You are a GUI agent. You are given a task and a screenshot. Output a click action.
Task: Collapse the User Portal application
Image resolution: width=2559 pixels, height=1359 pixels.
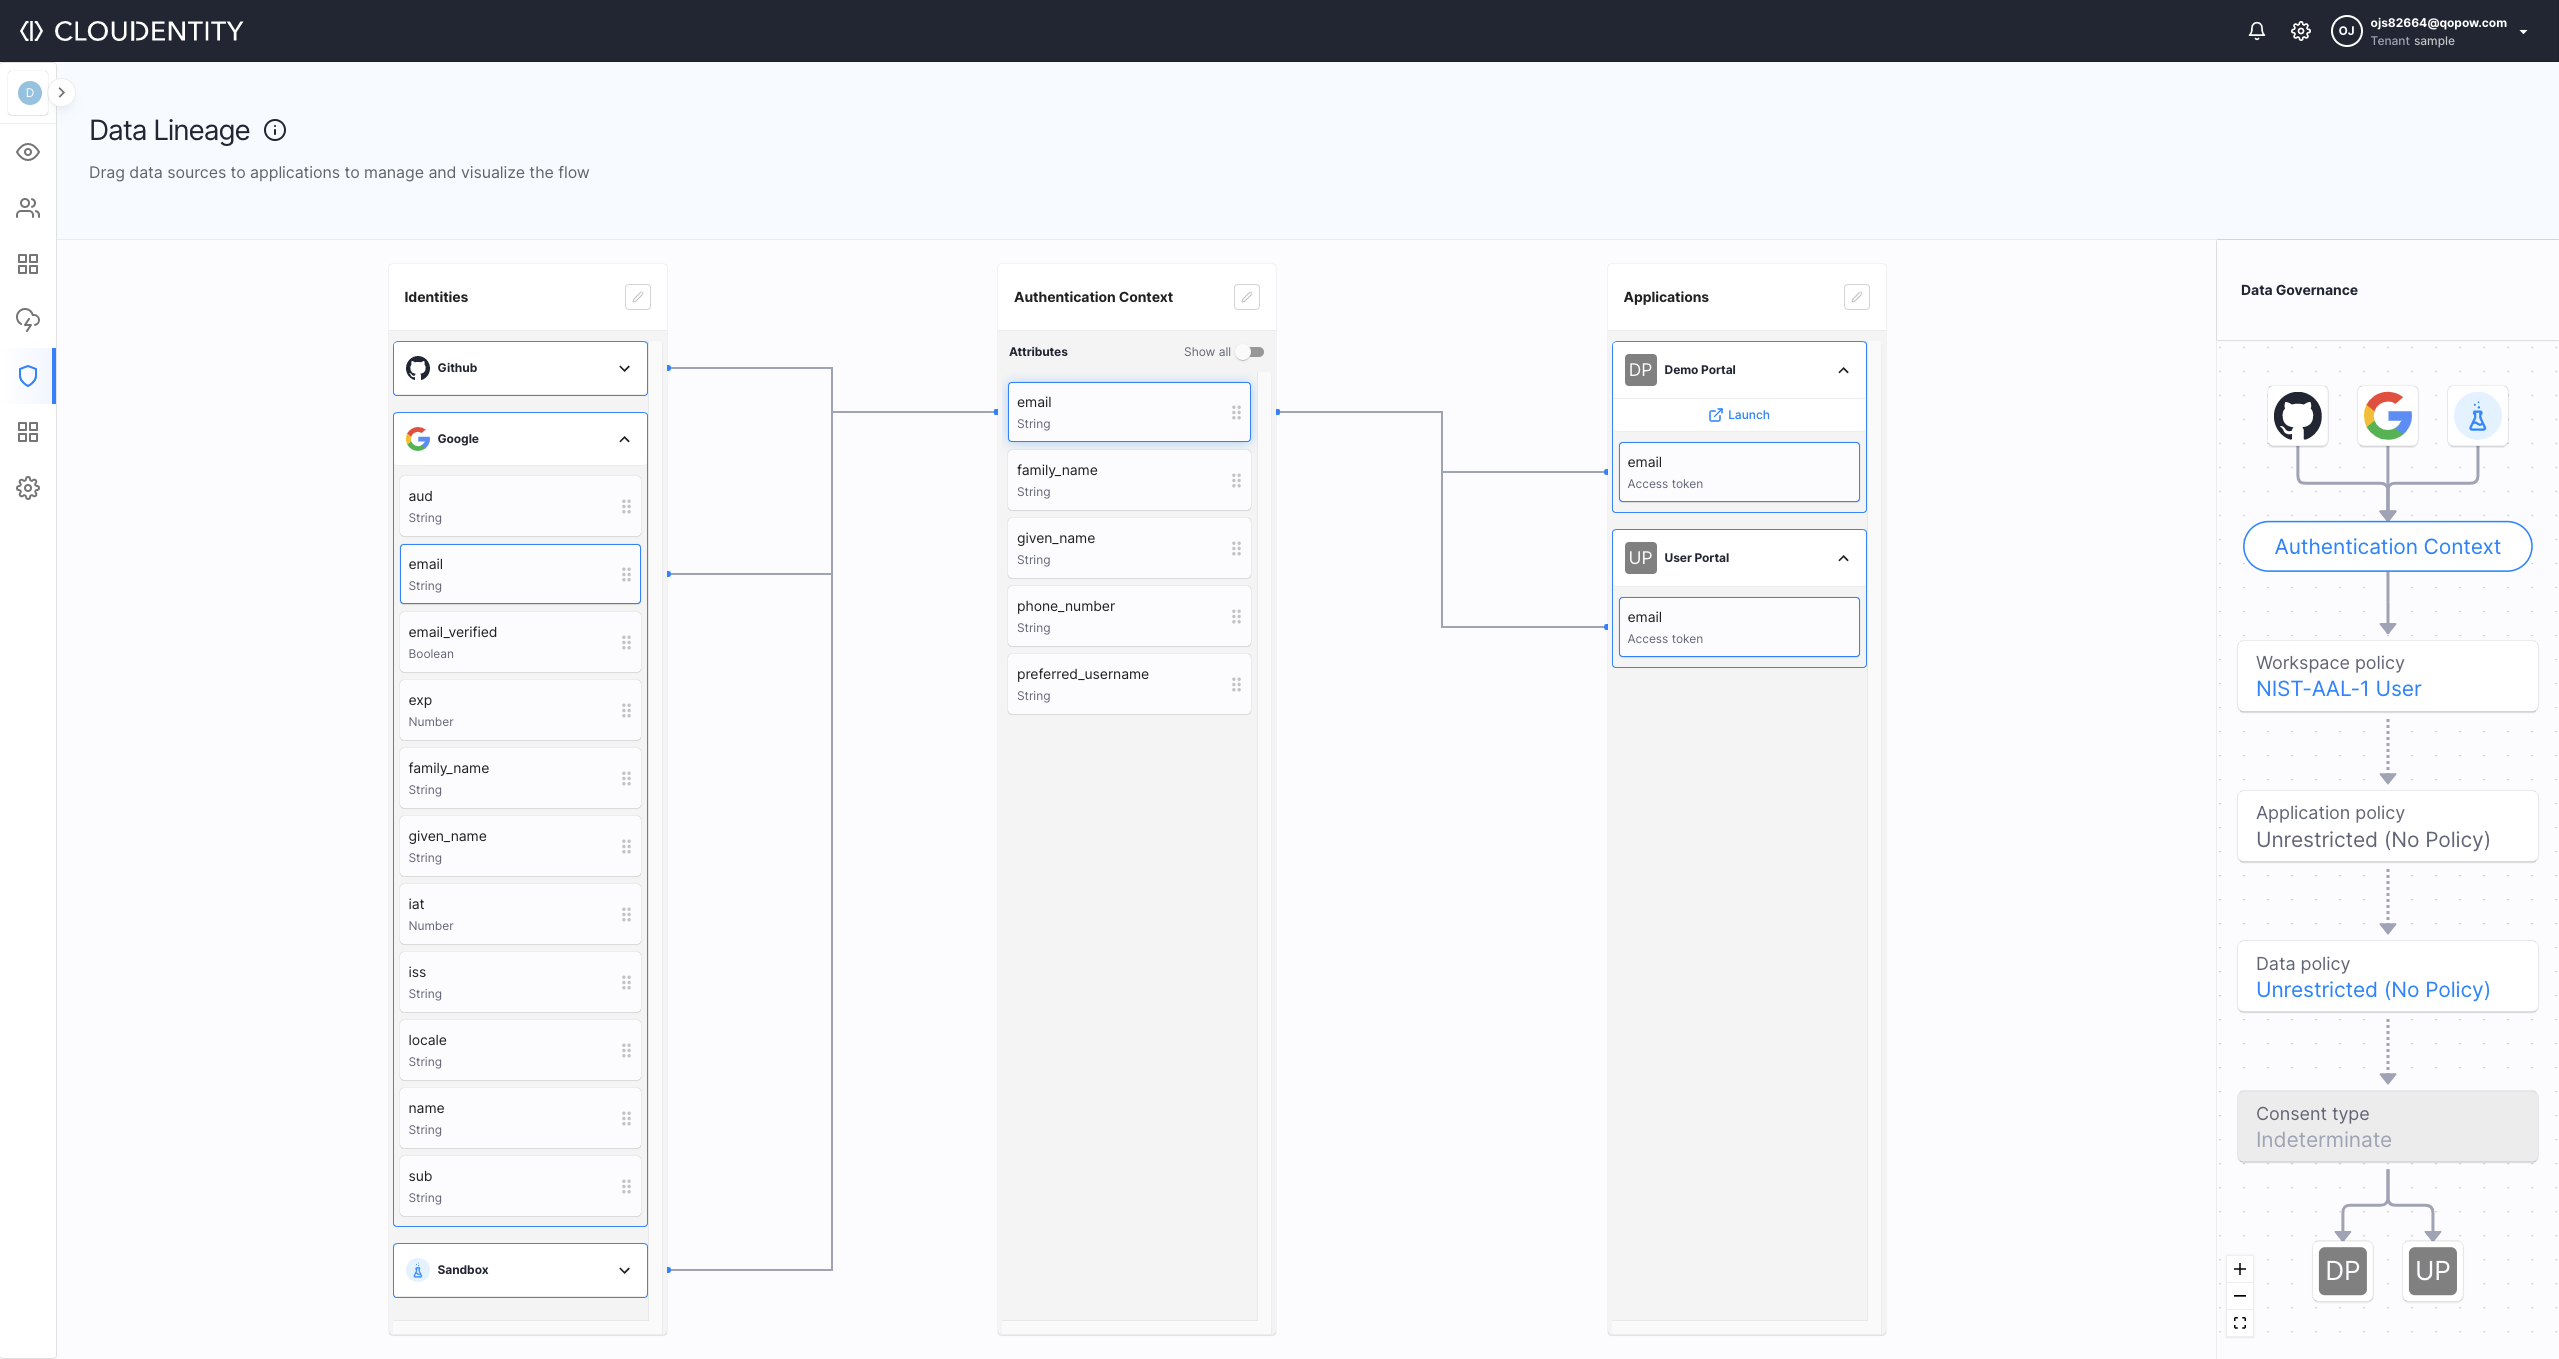pyautogui.click(x=1843, y=558)
